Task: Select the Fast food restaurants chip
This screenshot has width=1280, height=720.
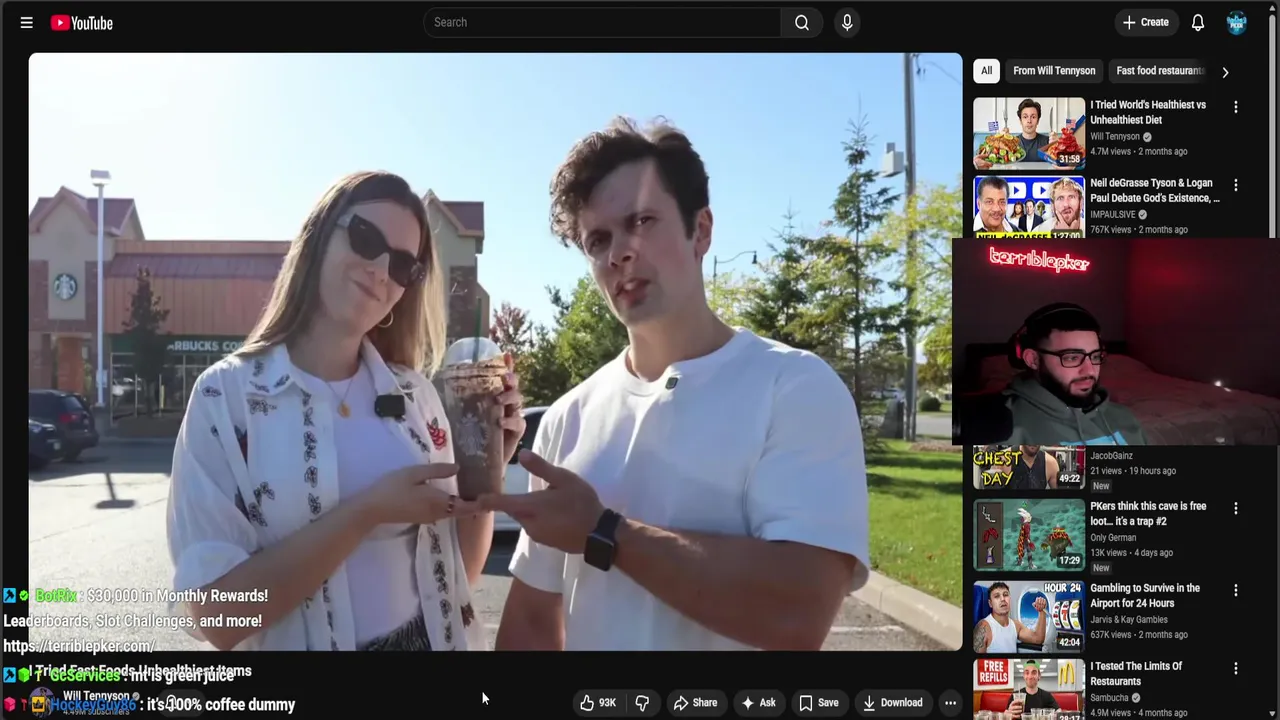Action: pos(1160,71)
